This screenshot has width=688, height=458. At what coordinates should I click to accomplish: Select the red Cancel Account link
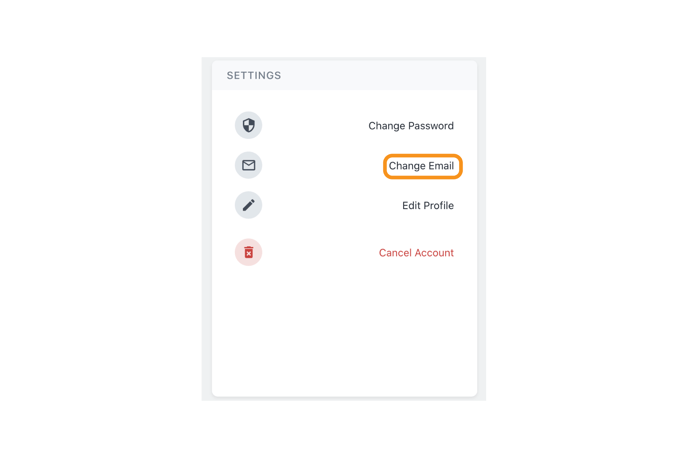pyautogui.click(x=416, y=253)
